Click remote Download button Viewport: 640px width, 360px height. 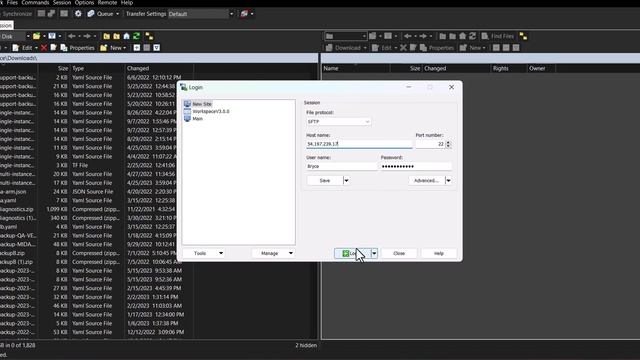tap(343, 48)
